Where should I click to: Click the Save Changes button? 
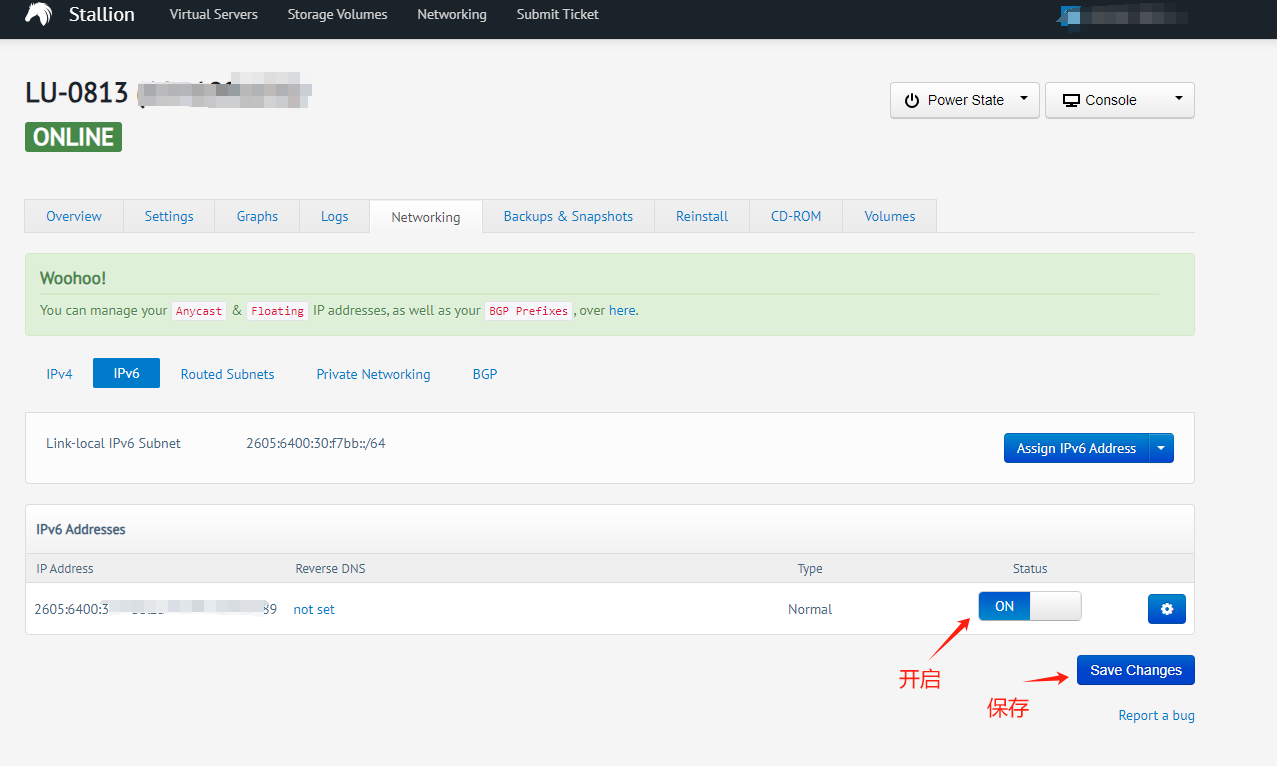(1135, 670)
